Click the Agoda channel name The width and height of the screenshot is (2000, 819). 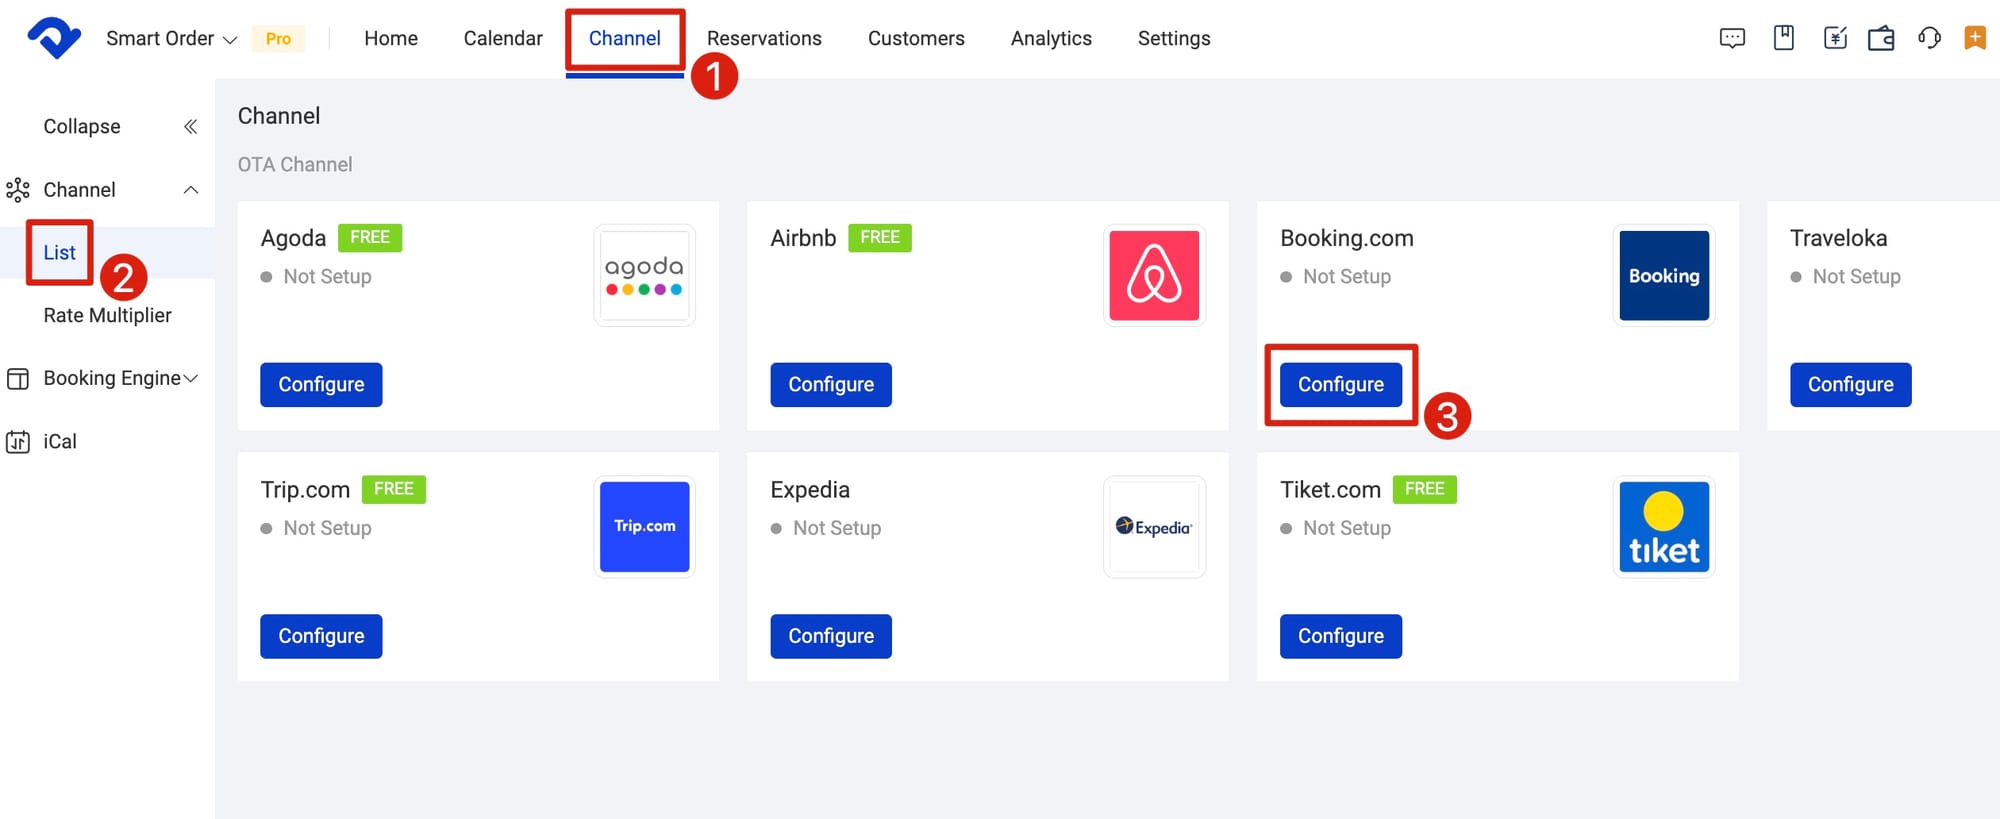[x=293, y=238]
